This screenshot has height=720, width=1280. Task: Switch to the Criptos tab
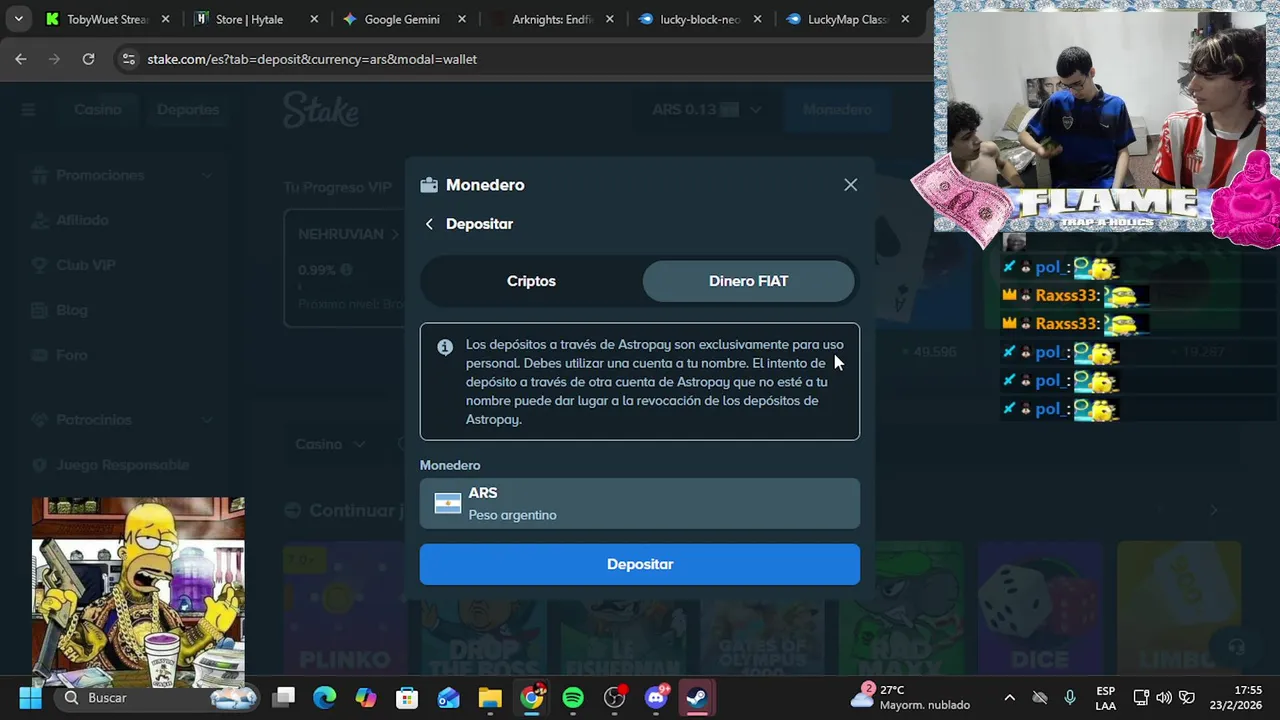coord(531,281)
